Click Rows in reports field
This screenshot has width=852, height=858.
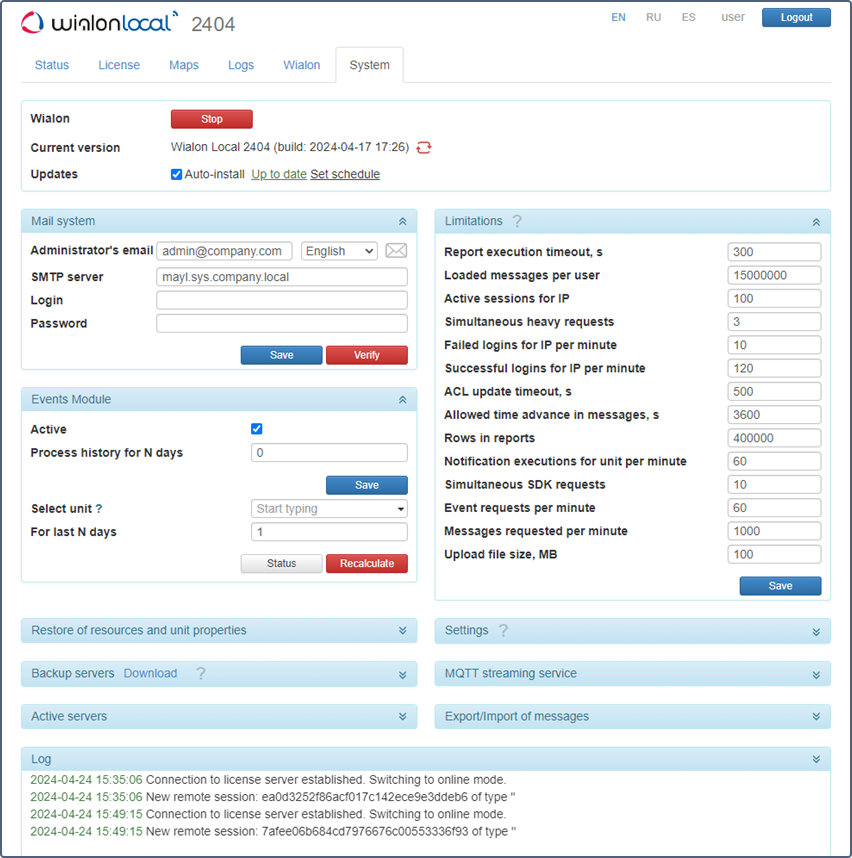(774, 438)
